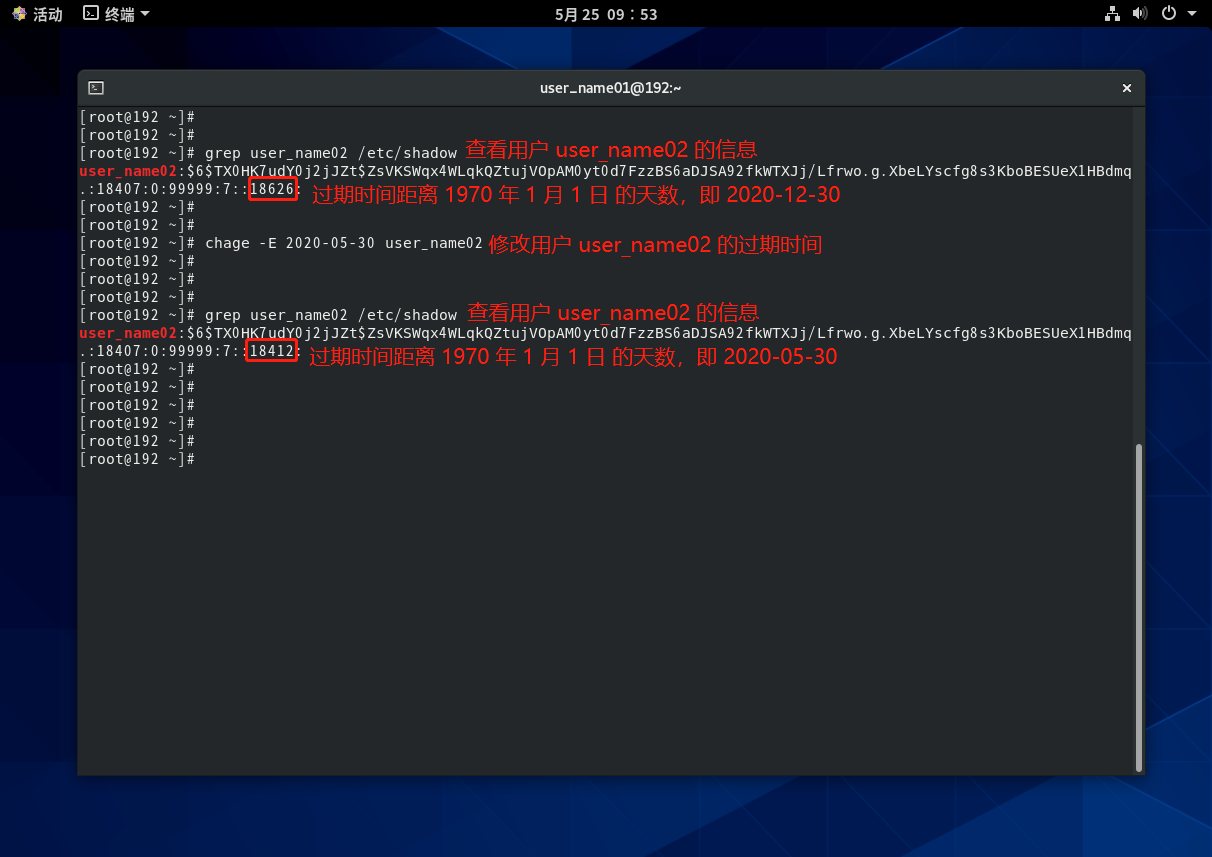Click the volume speaker icon
This screenshot has height=857, width=1212.
point(1139,14)
